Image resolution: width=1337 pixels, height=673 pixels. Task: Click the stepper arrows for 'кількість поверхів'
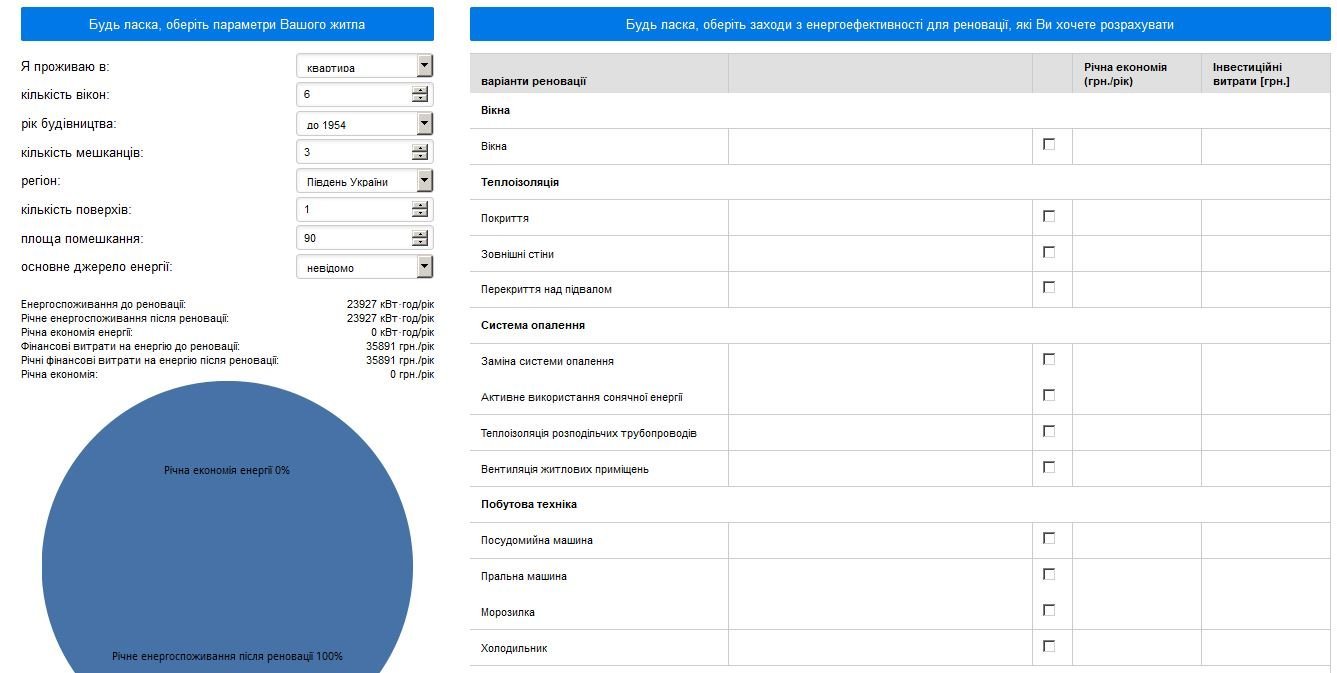click(x=420, y=210)
